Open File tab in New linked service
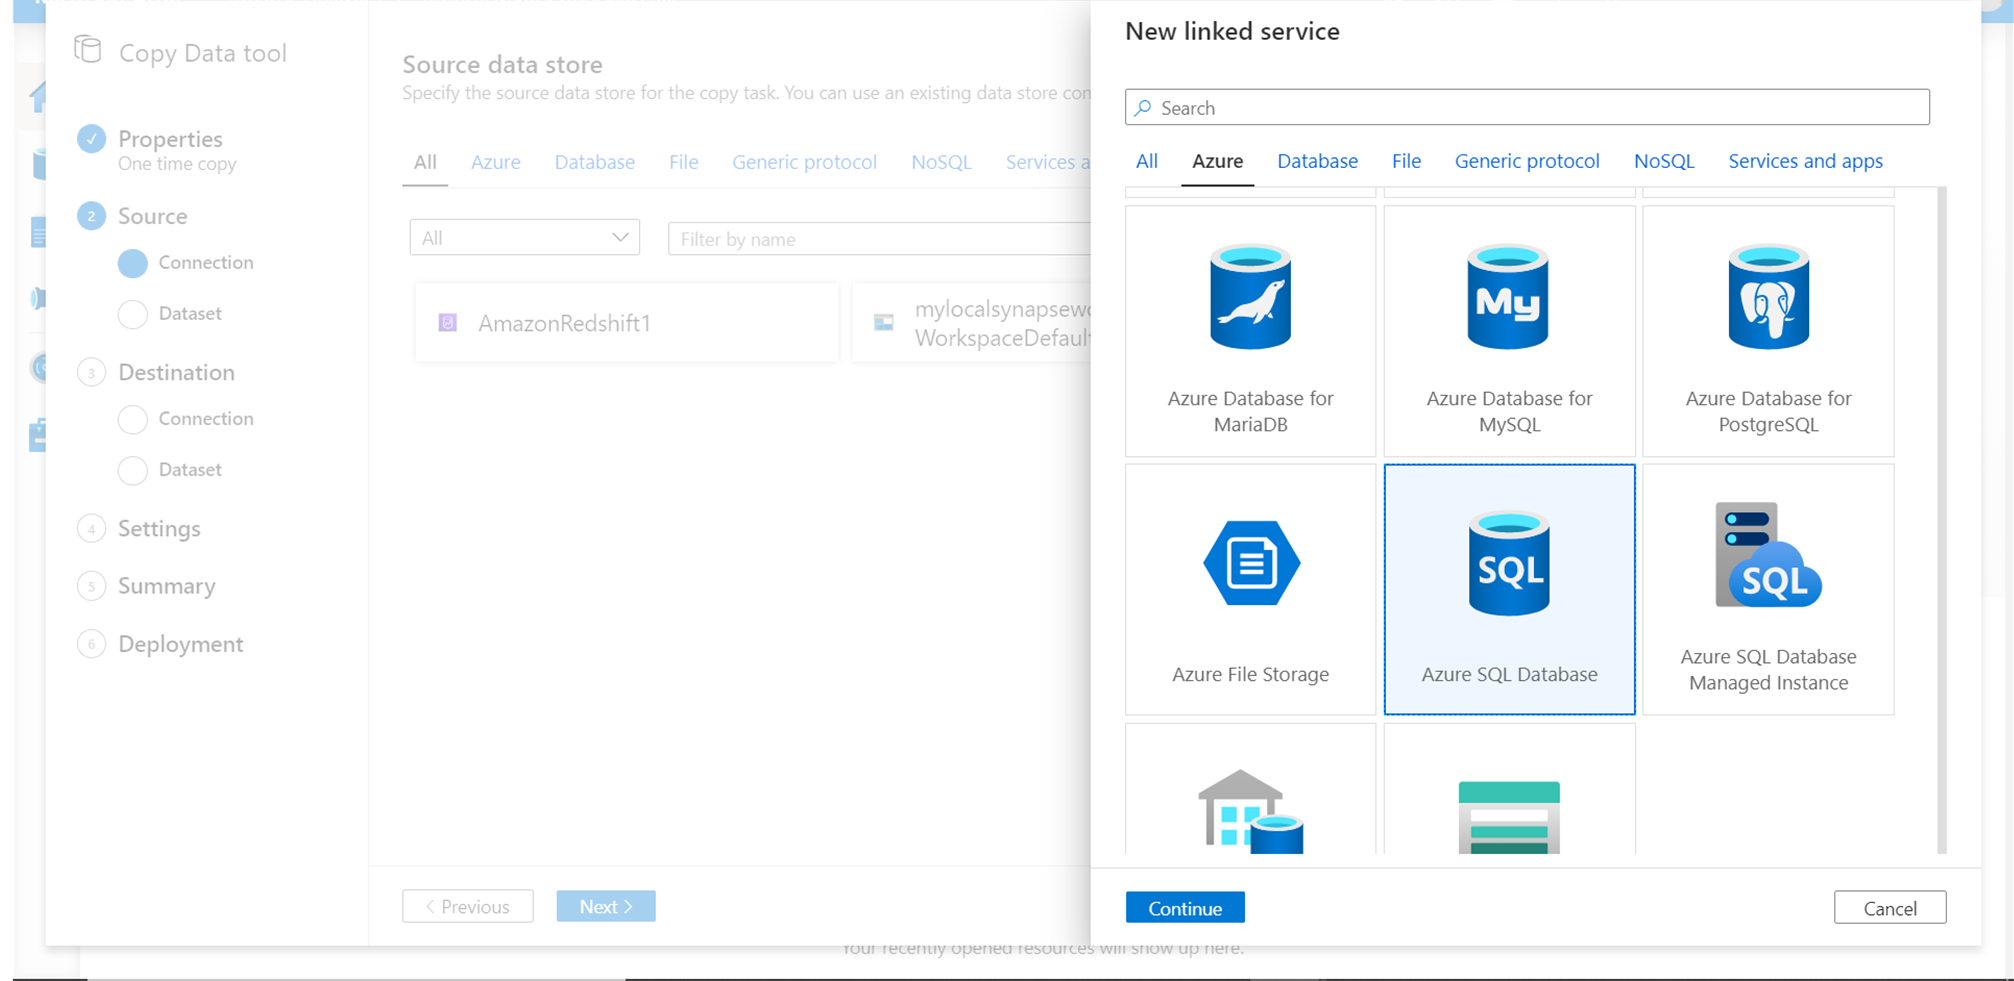Image resolution: width=2014 pixels, height=981 pixels. [1406, 161]
